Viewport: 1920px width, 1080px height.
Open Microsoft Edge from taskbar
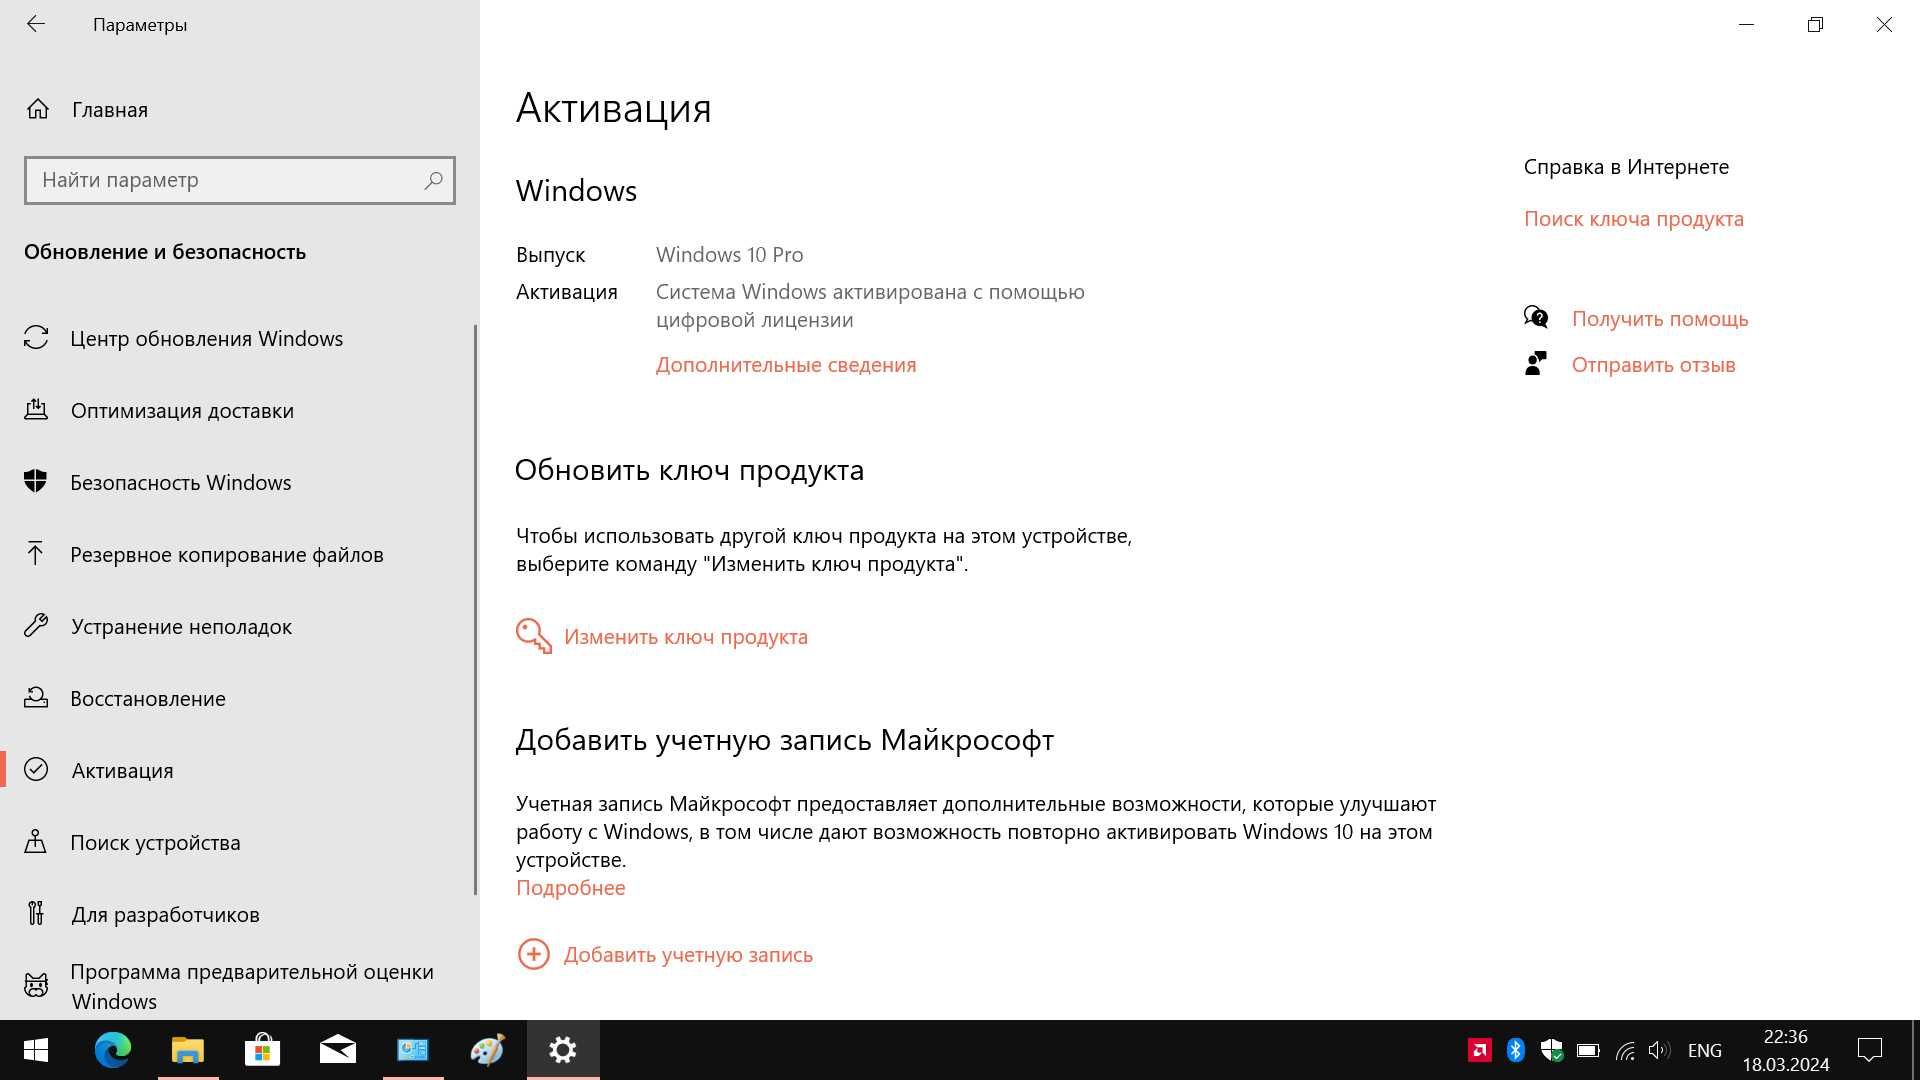pyautogui.click(x=113, y=1050)
